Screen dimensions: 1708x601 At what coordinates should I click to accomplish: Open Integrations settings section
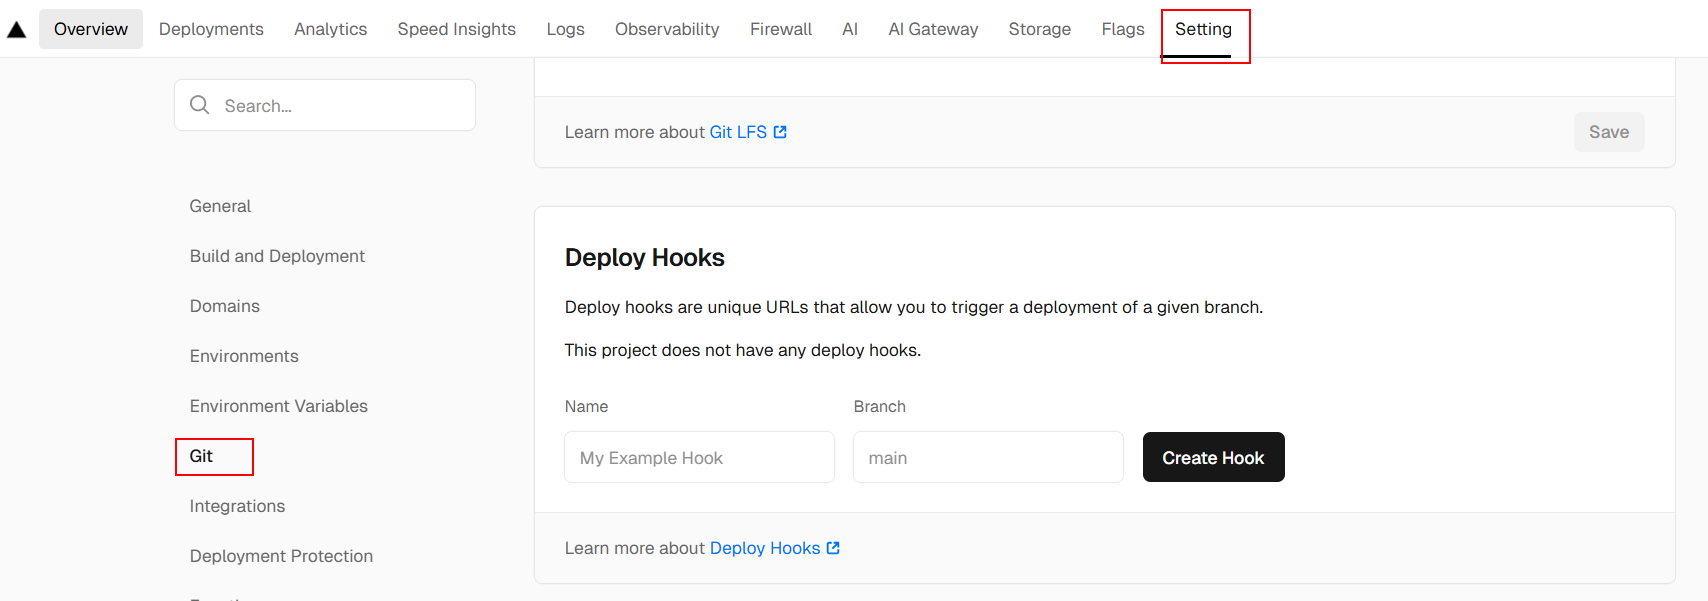click(237, 506)
